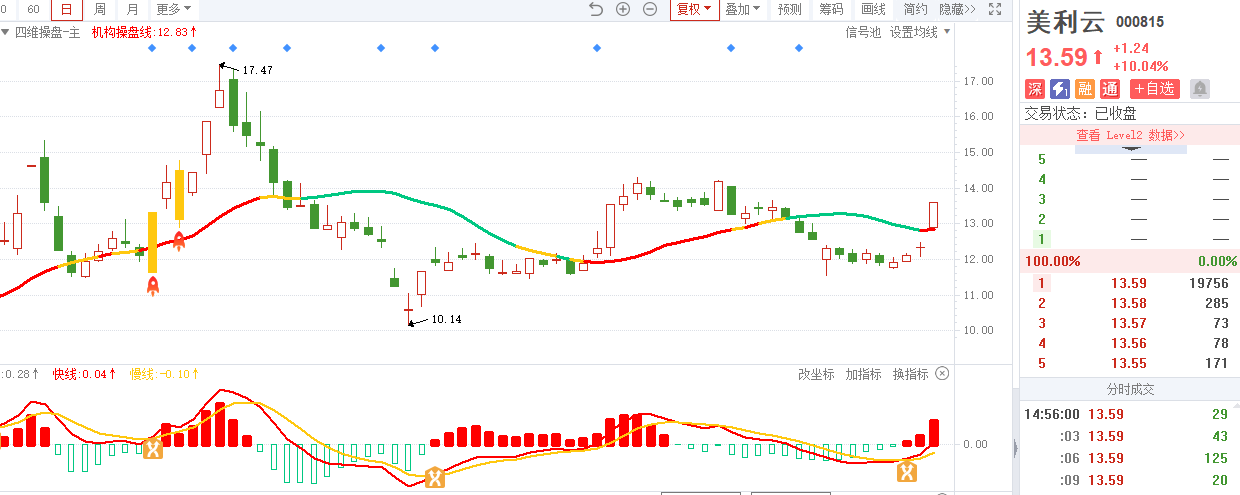This screenshot has height=495, width=1240.
Task: Expand the order book handle below Level2 banner
Action: [1133, 149]
